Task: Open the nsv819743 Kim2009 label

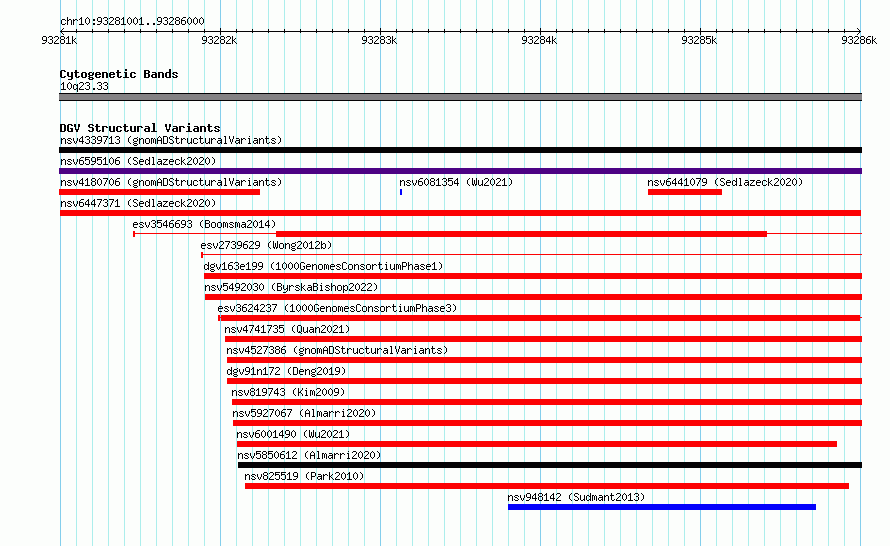Action: click(x=288, y=392)
